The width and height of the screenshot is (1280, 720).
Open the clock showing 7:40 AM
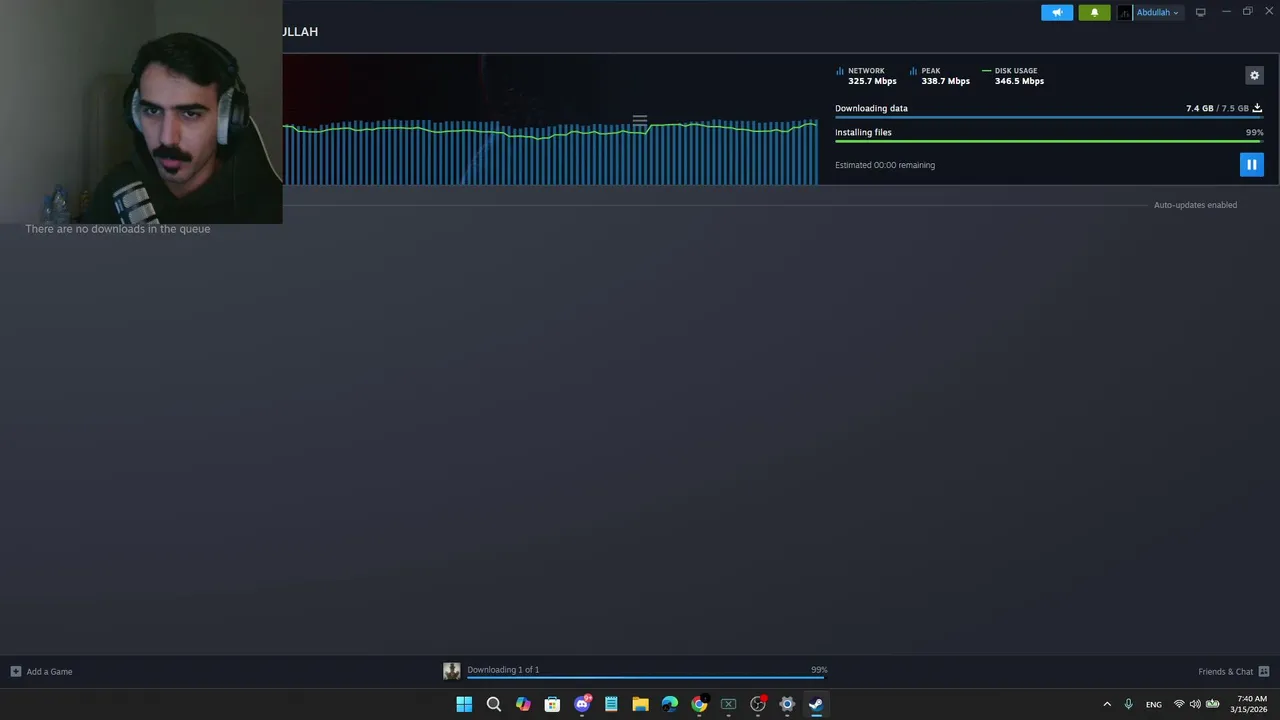[1251, 704]
